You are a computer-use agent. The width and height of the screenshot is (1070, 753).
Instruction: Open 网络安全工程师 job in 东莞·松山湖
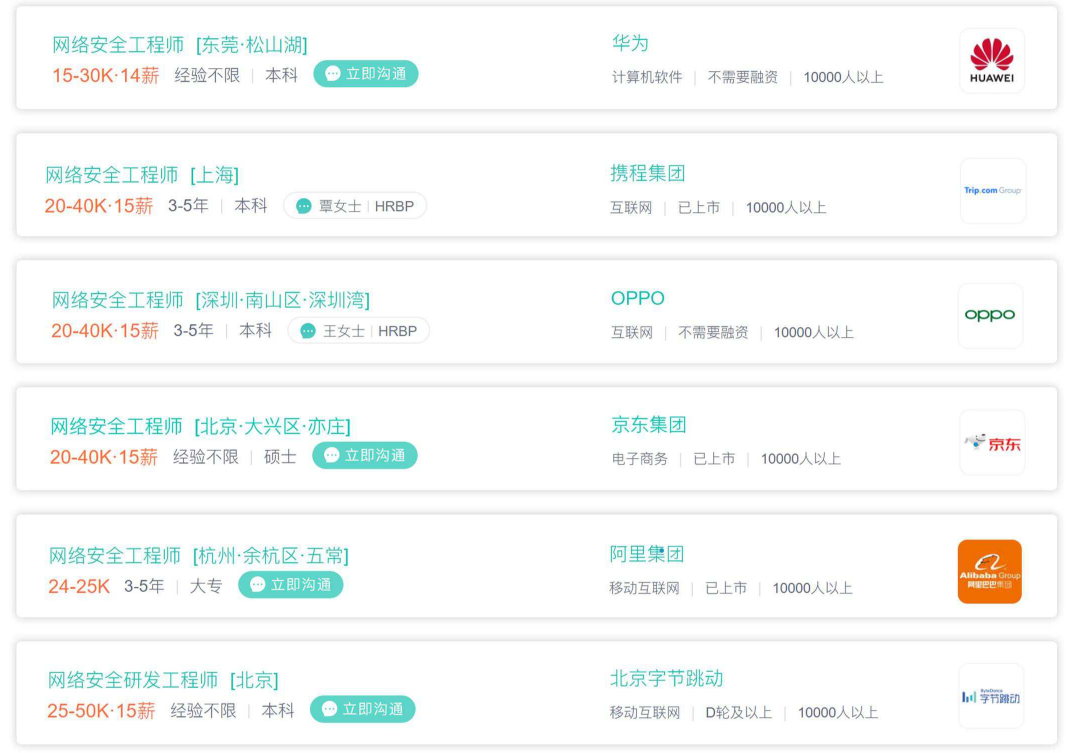[180, 45]
